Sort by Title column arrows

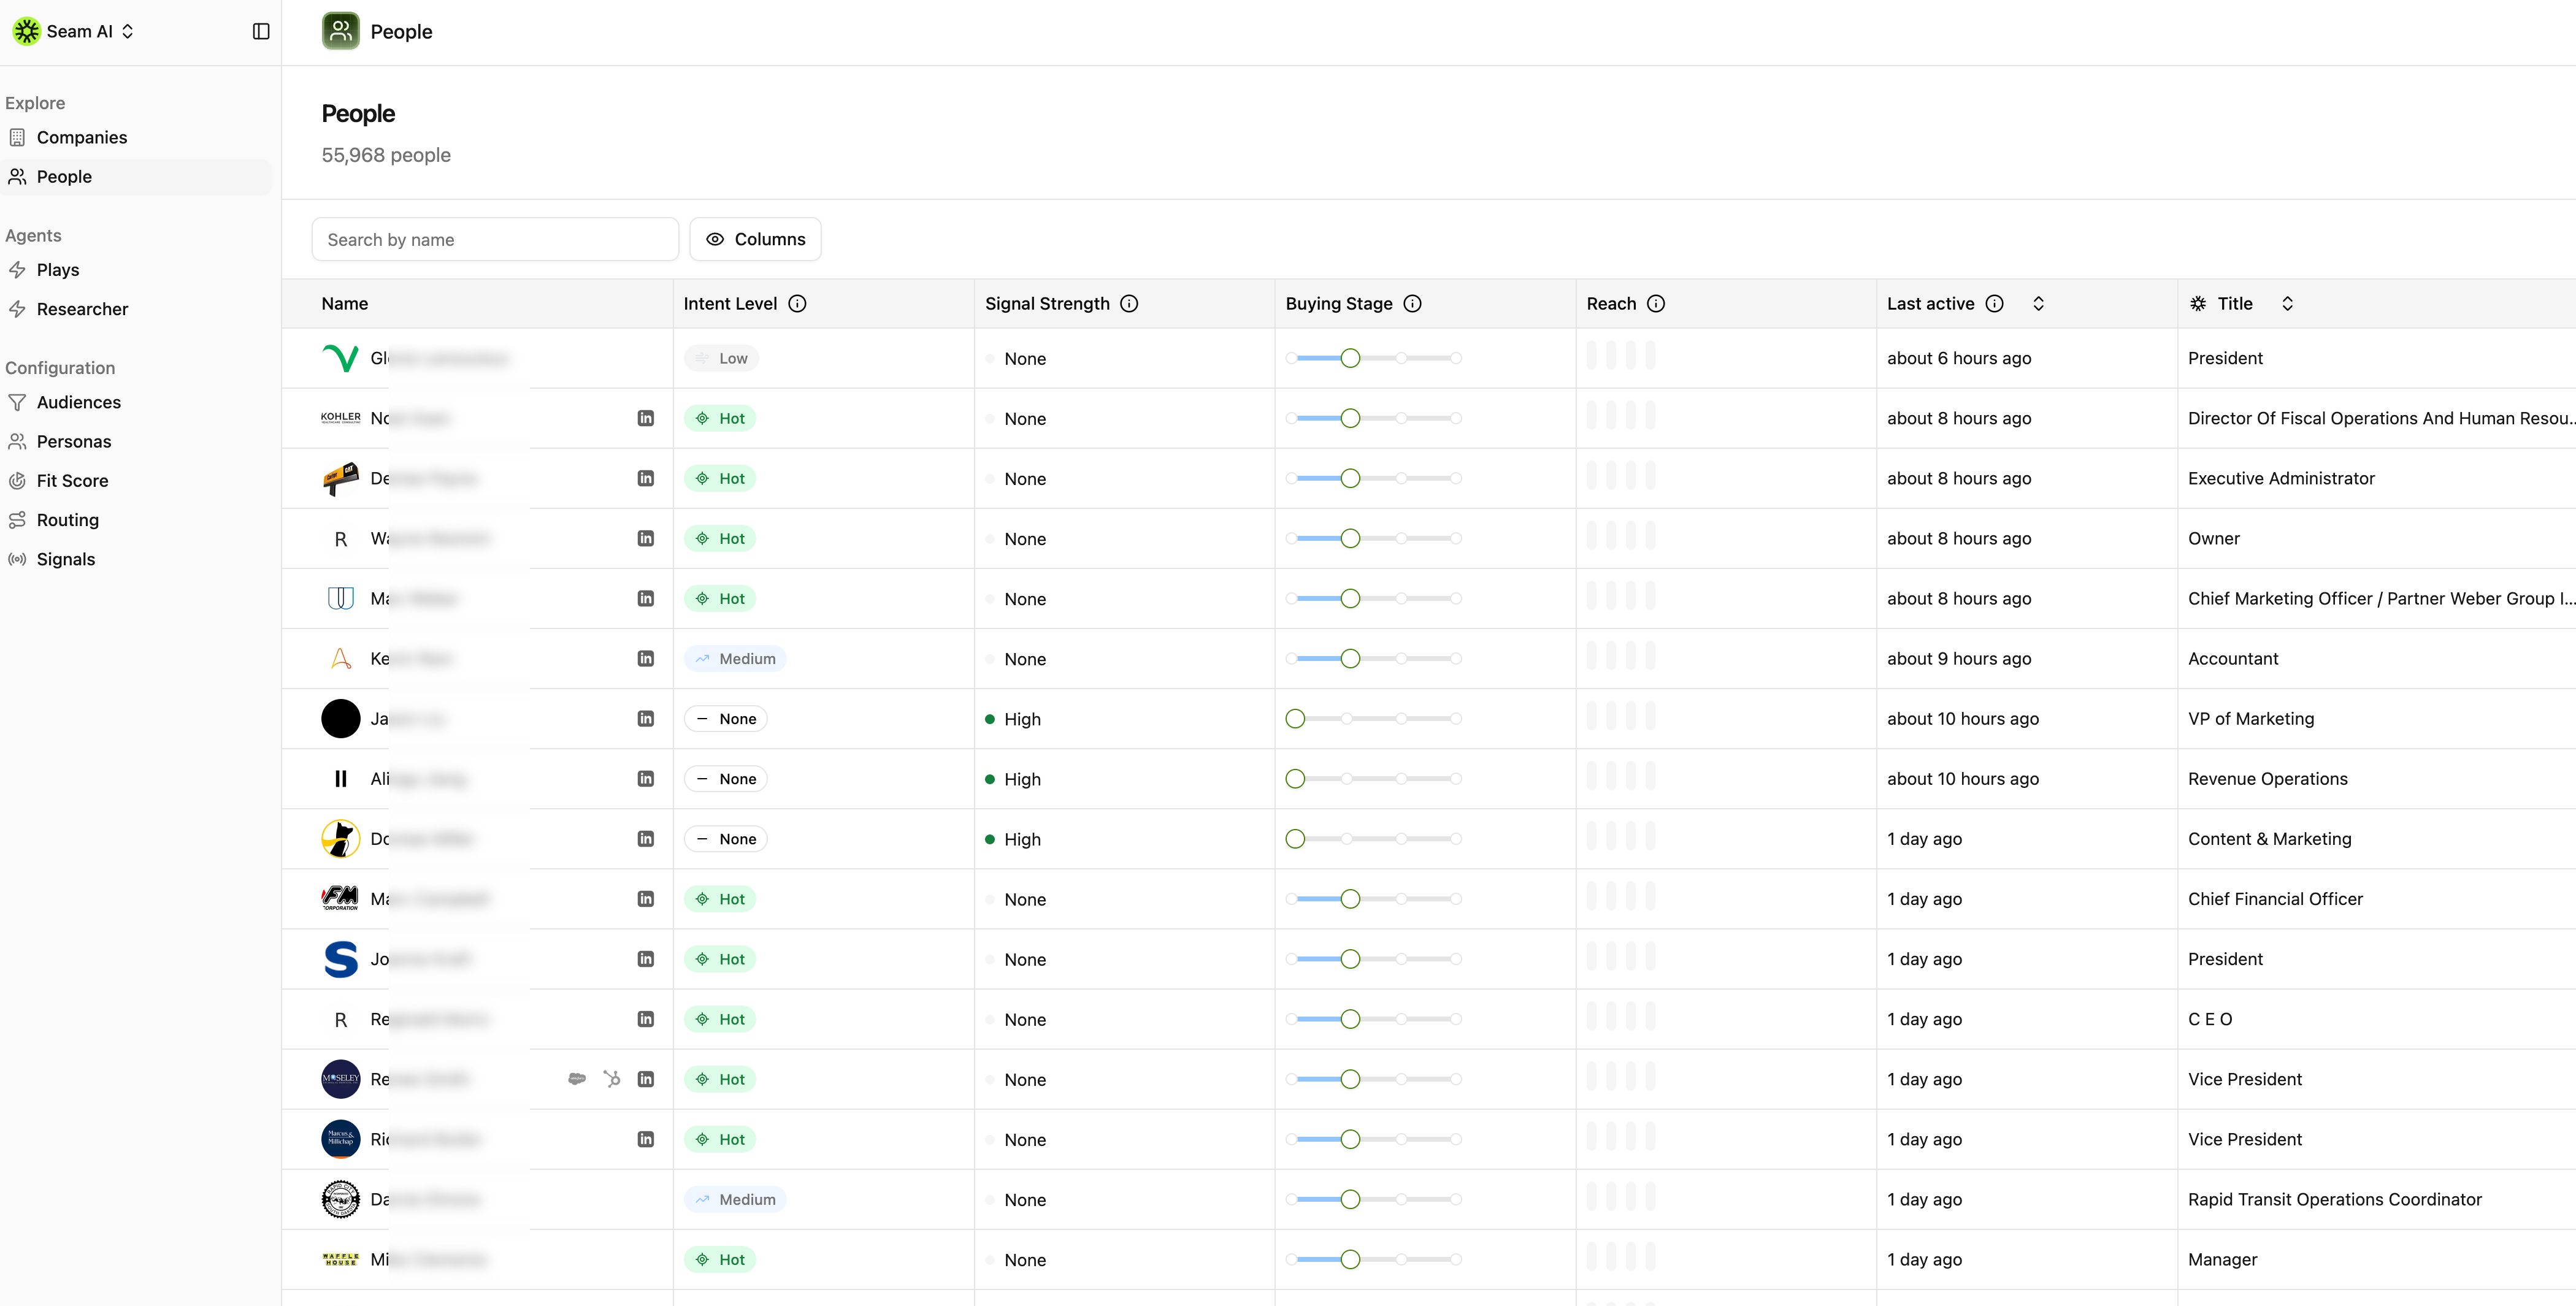(x=2287, y=303)
